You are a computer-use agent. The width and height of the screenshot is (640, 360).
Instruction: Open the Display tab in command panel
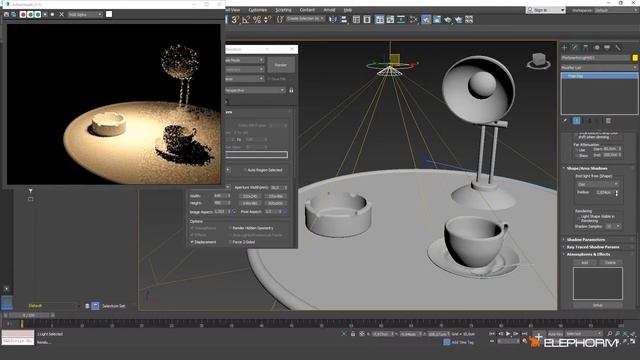click(x=607, y=48)
